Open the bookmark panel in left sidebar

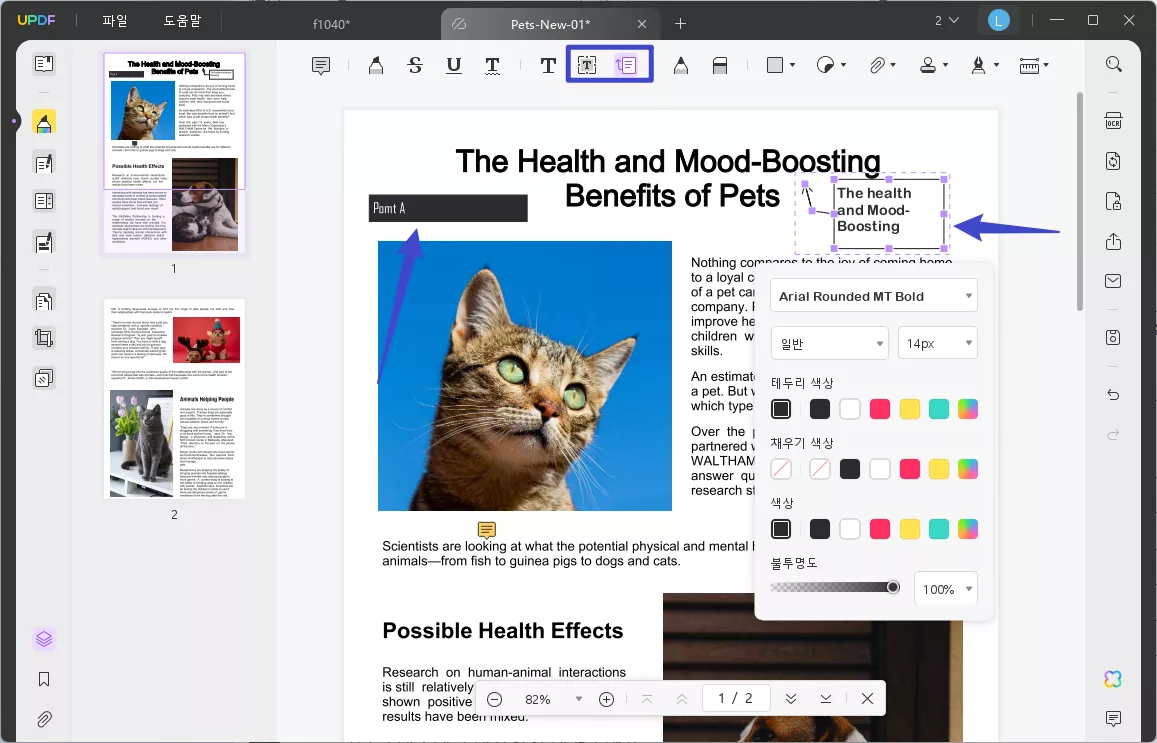click(x=44, y=679)
